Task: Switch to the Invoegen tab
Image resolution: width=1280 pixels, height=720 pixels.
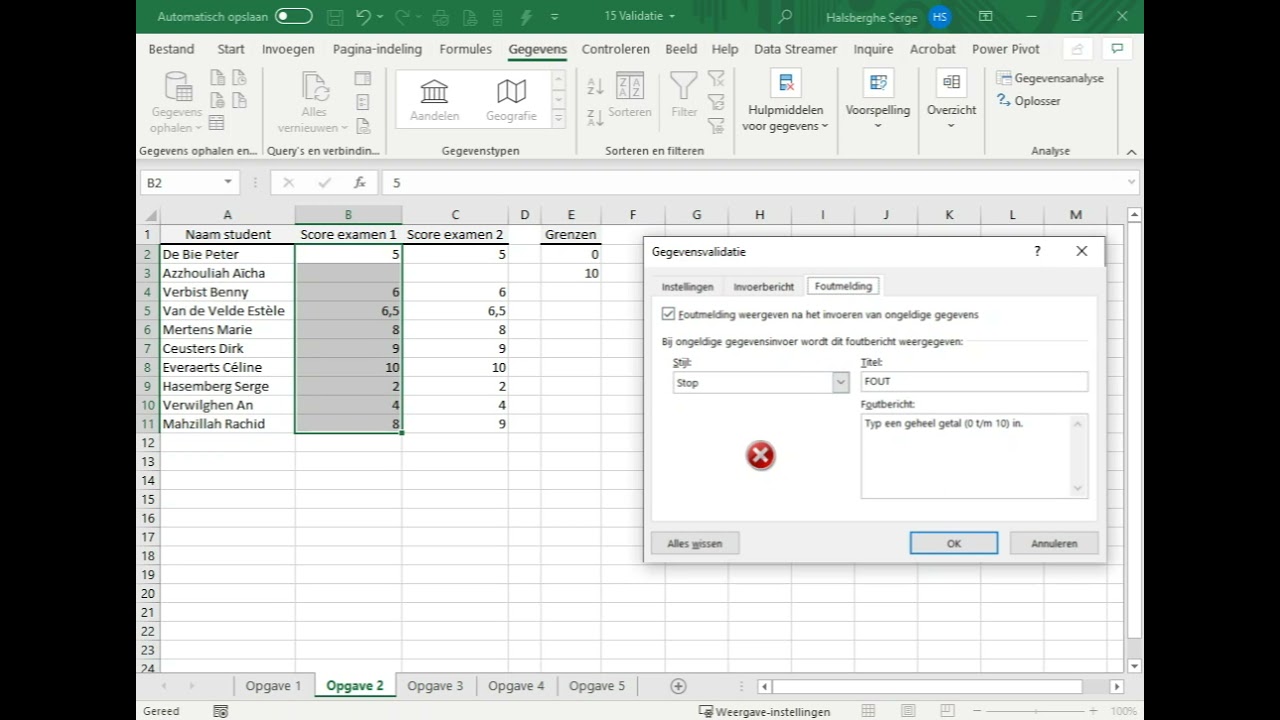Action: click(x=288, y=49)
